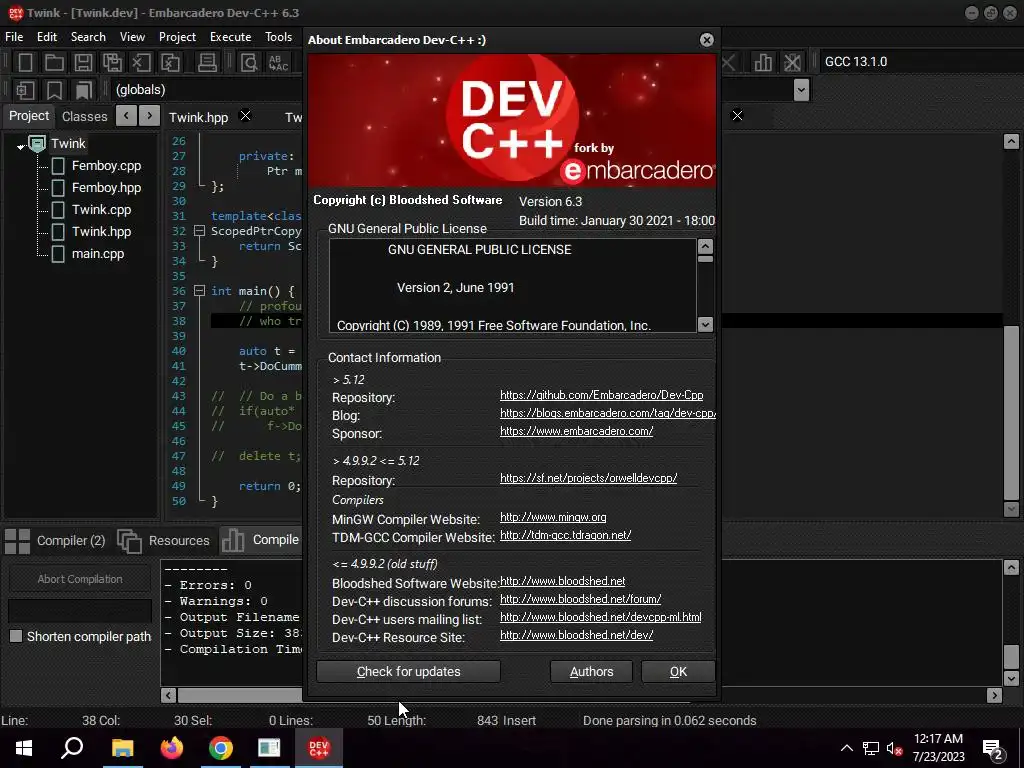Click the license scrollbar up arrow
This screenshot has height=768, width=1024.
705,247
